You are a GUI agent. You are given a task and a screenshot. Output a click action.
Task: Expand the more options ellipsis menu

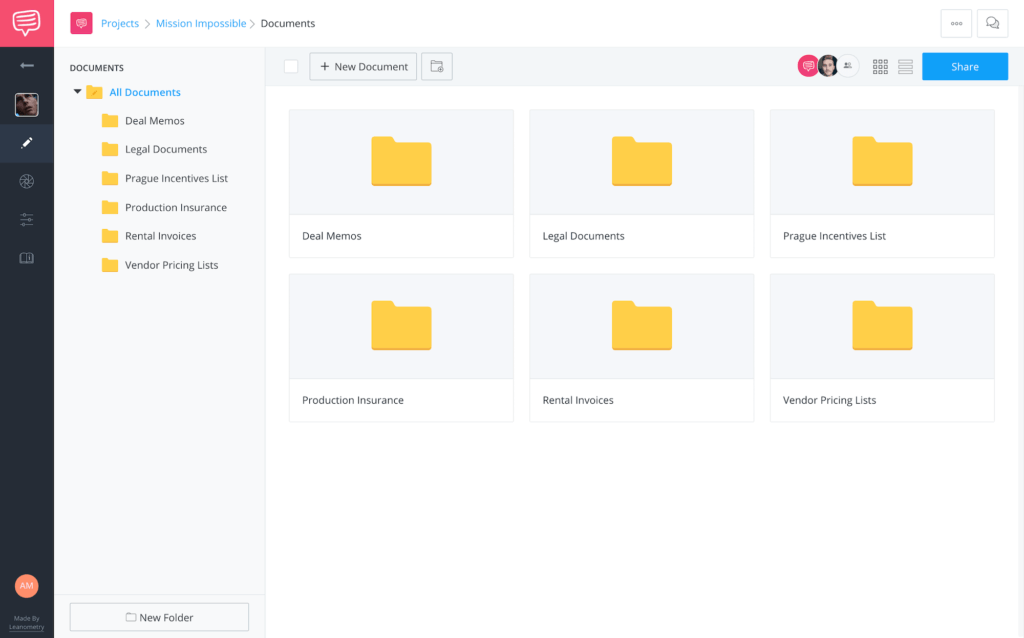coord(955,23)
